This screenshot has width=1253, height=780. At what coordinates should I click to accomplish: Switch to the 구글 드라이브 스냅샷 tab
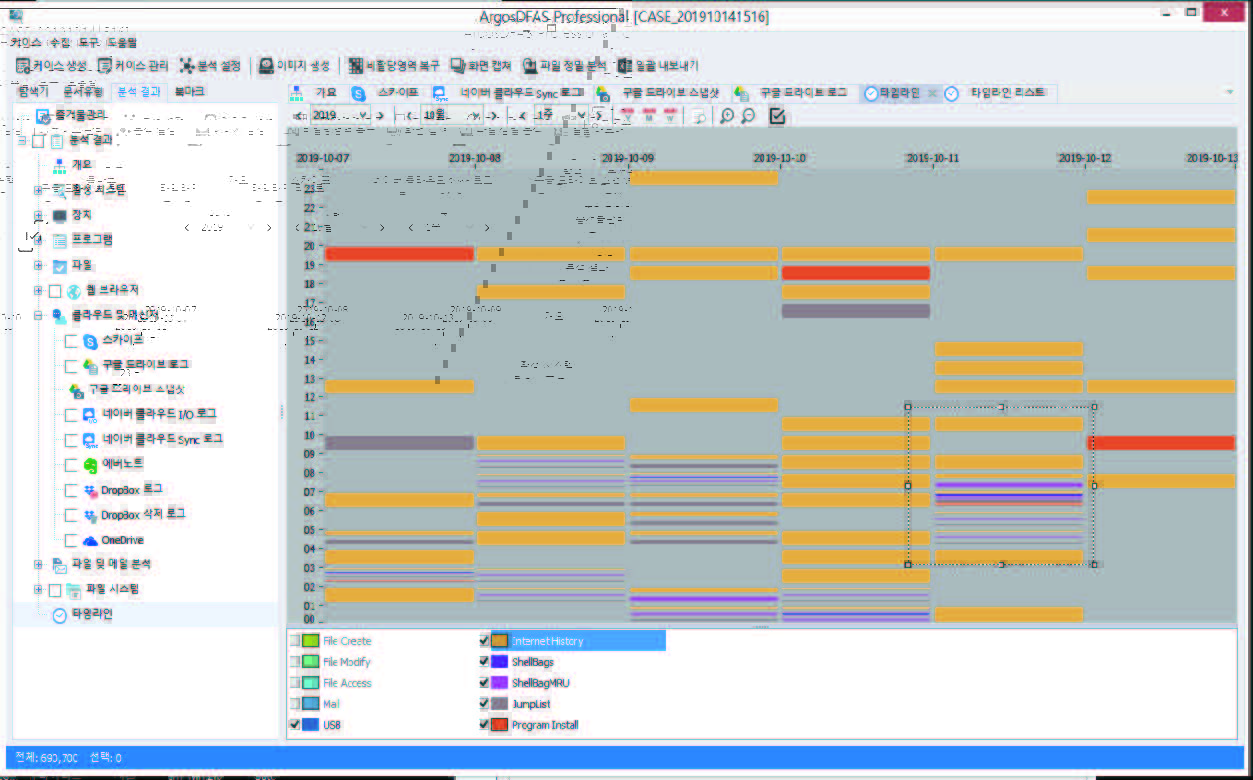tap(660, 92)
